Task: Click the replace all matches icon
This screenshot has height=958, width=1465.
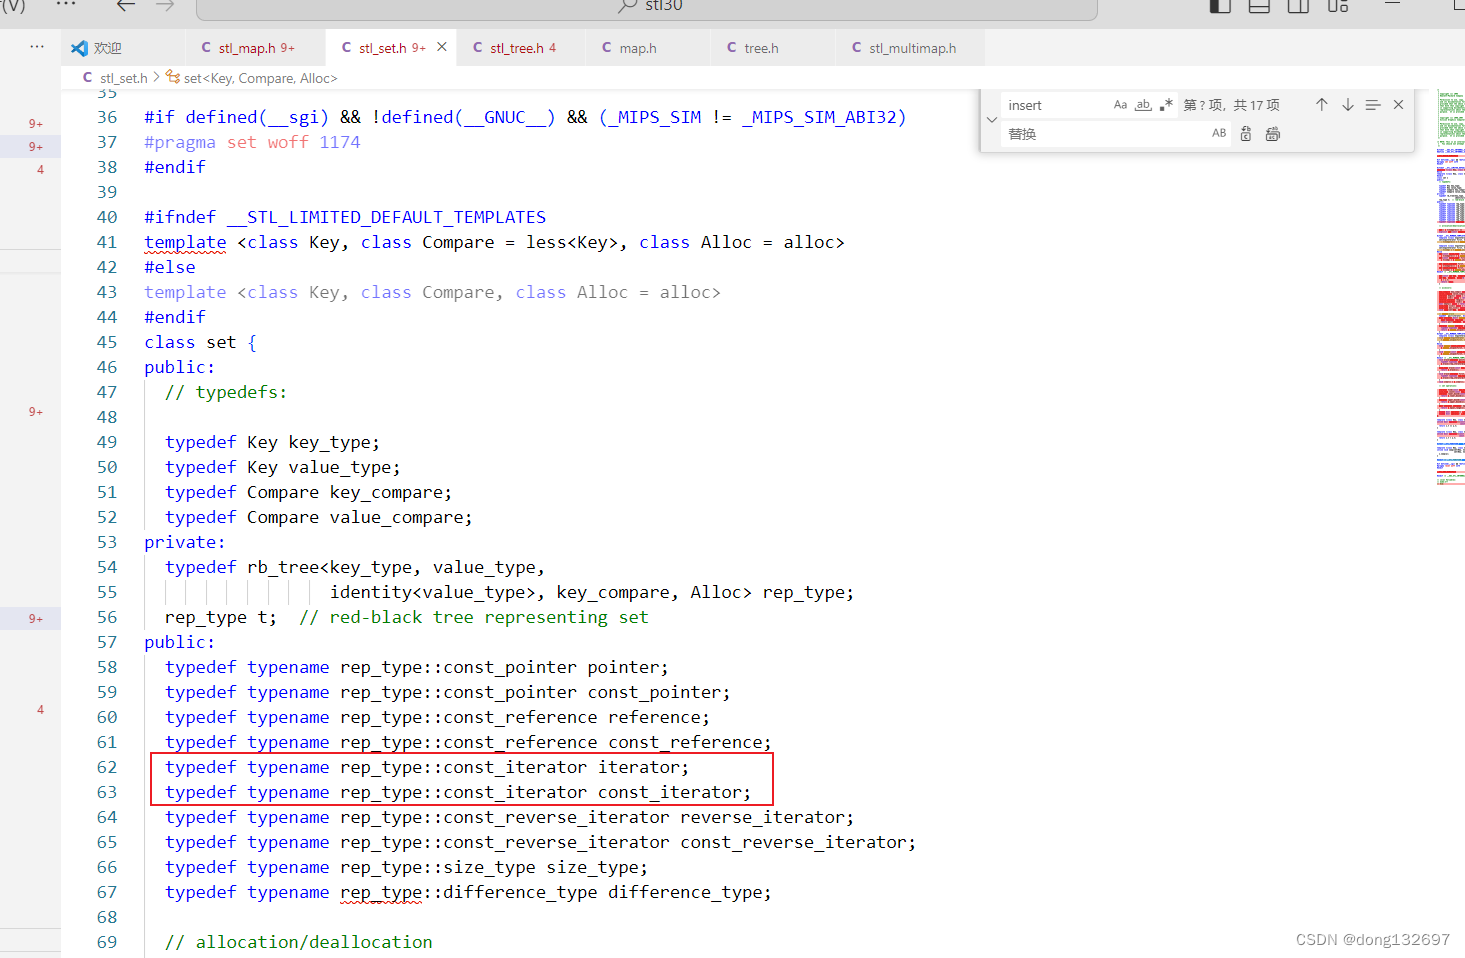Action: tap(1273, 133)
